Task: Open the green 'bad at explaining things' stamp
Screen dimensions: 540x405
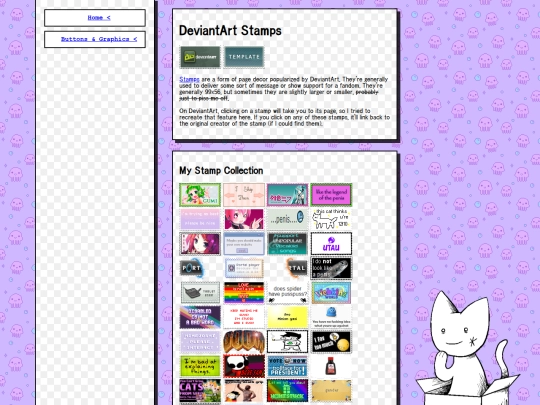Action: point(200,366)
